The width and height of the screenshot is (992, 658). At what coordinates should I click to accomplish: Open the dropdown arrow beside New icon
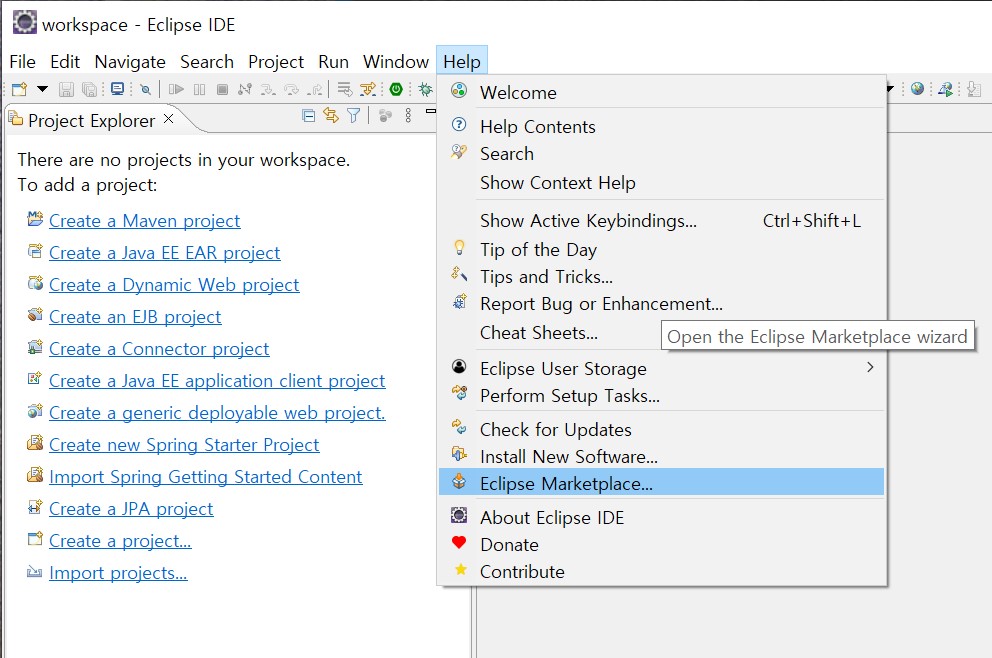(x=42, y=89)
